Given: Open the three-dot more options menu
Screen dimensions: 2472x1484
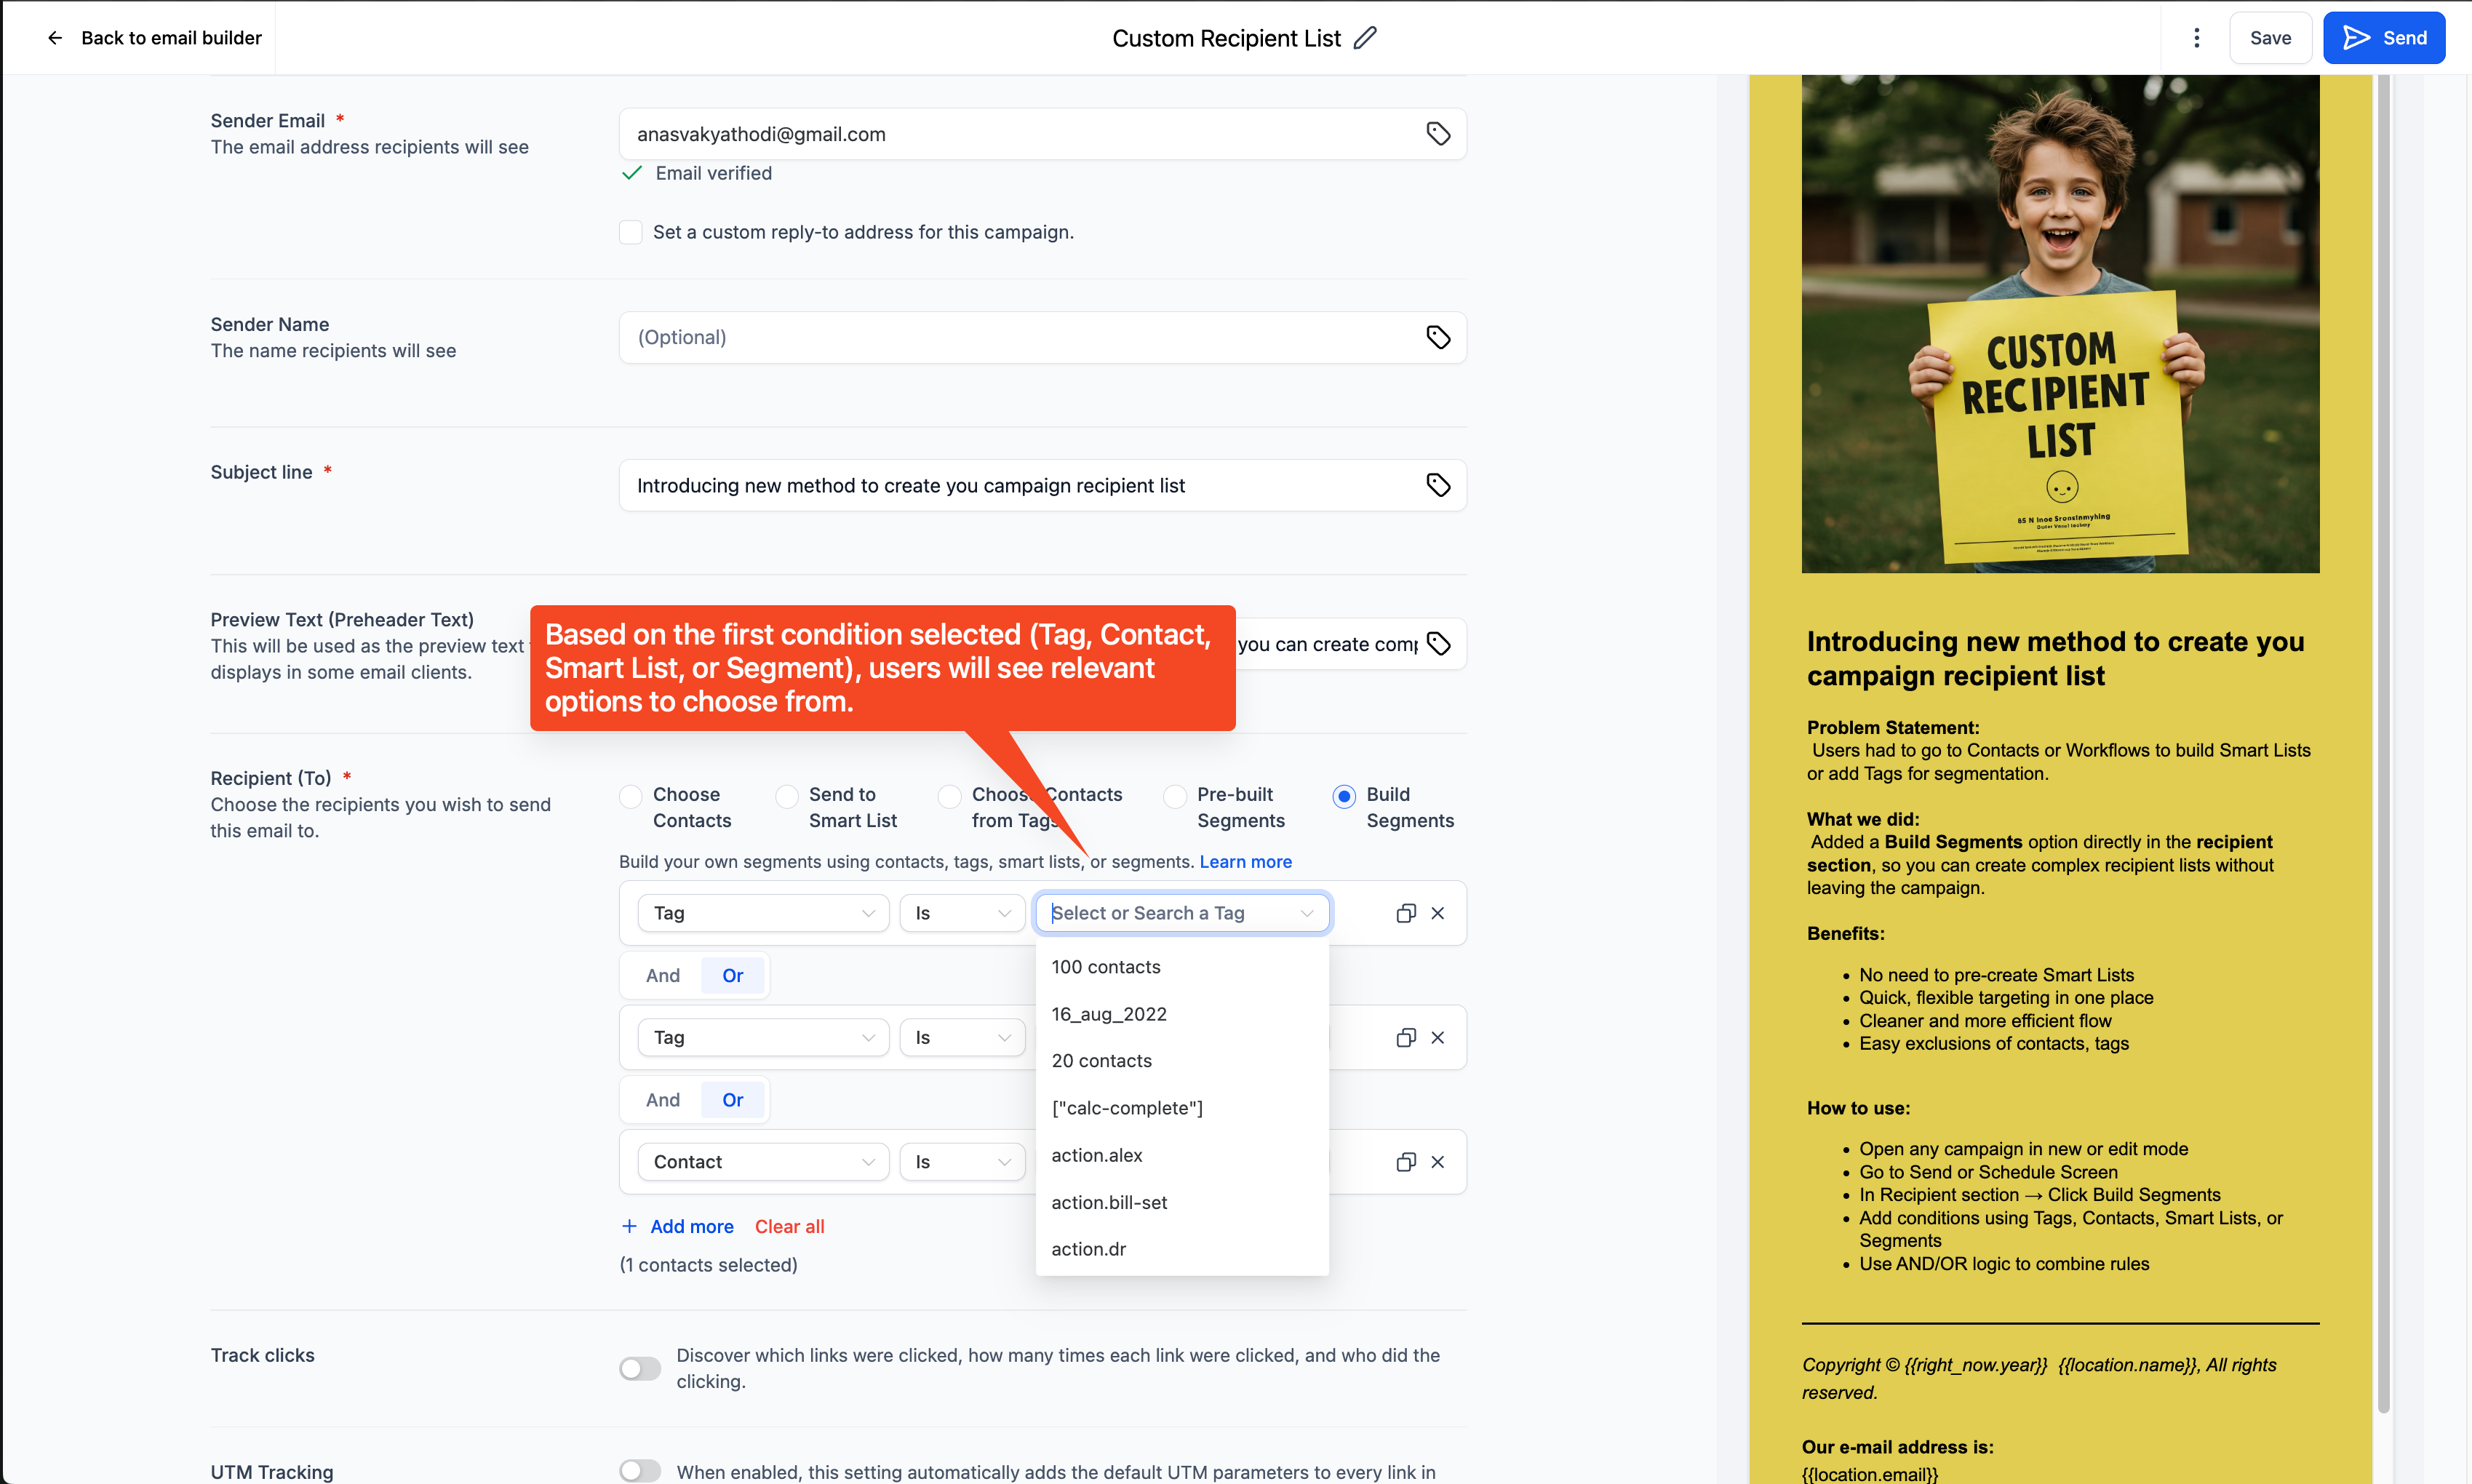Looking at the screenshot, I should pyautogui.click(x=2196, y=38).
